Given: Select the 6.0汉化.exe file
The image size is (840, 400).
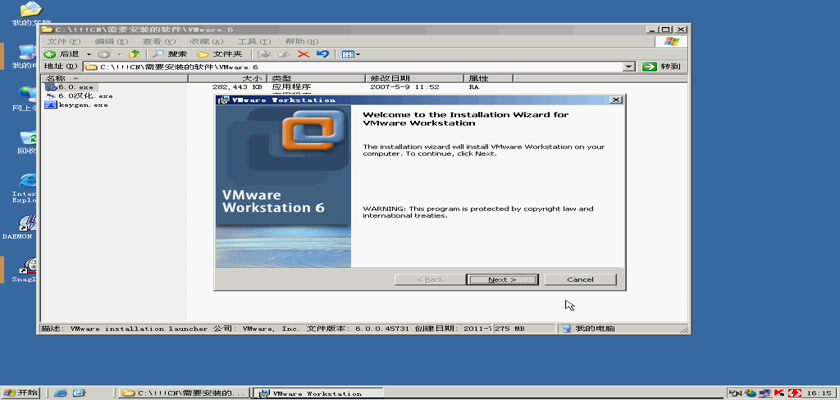Looking at the screenshot, I should (85, 96).
